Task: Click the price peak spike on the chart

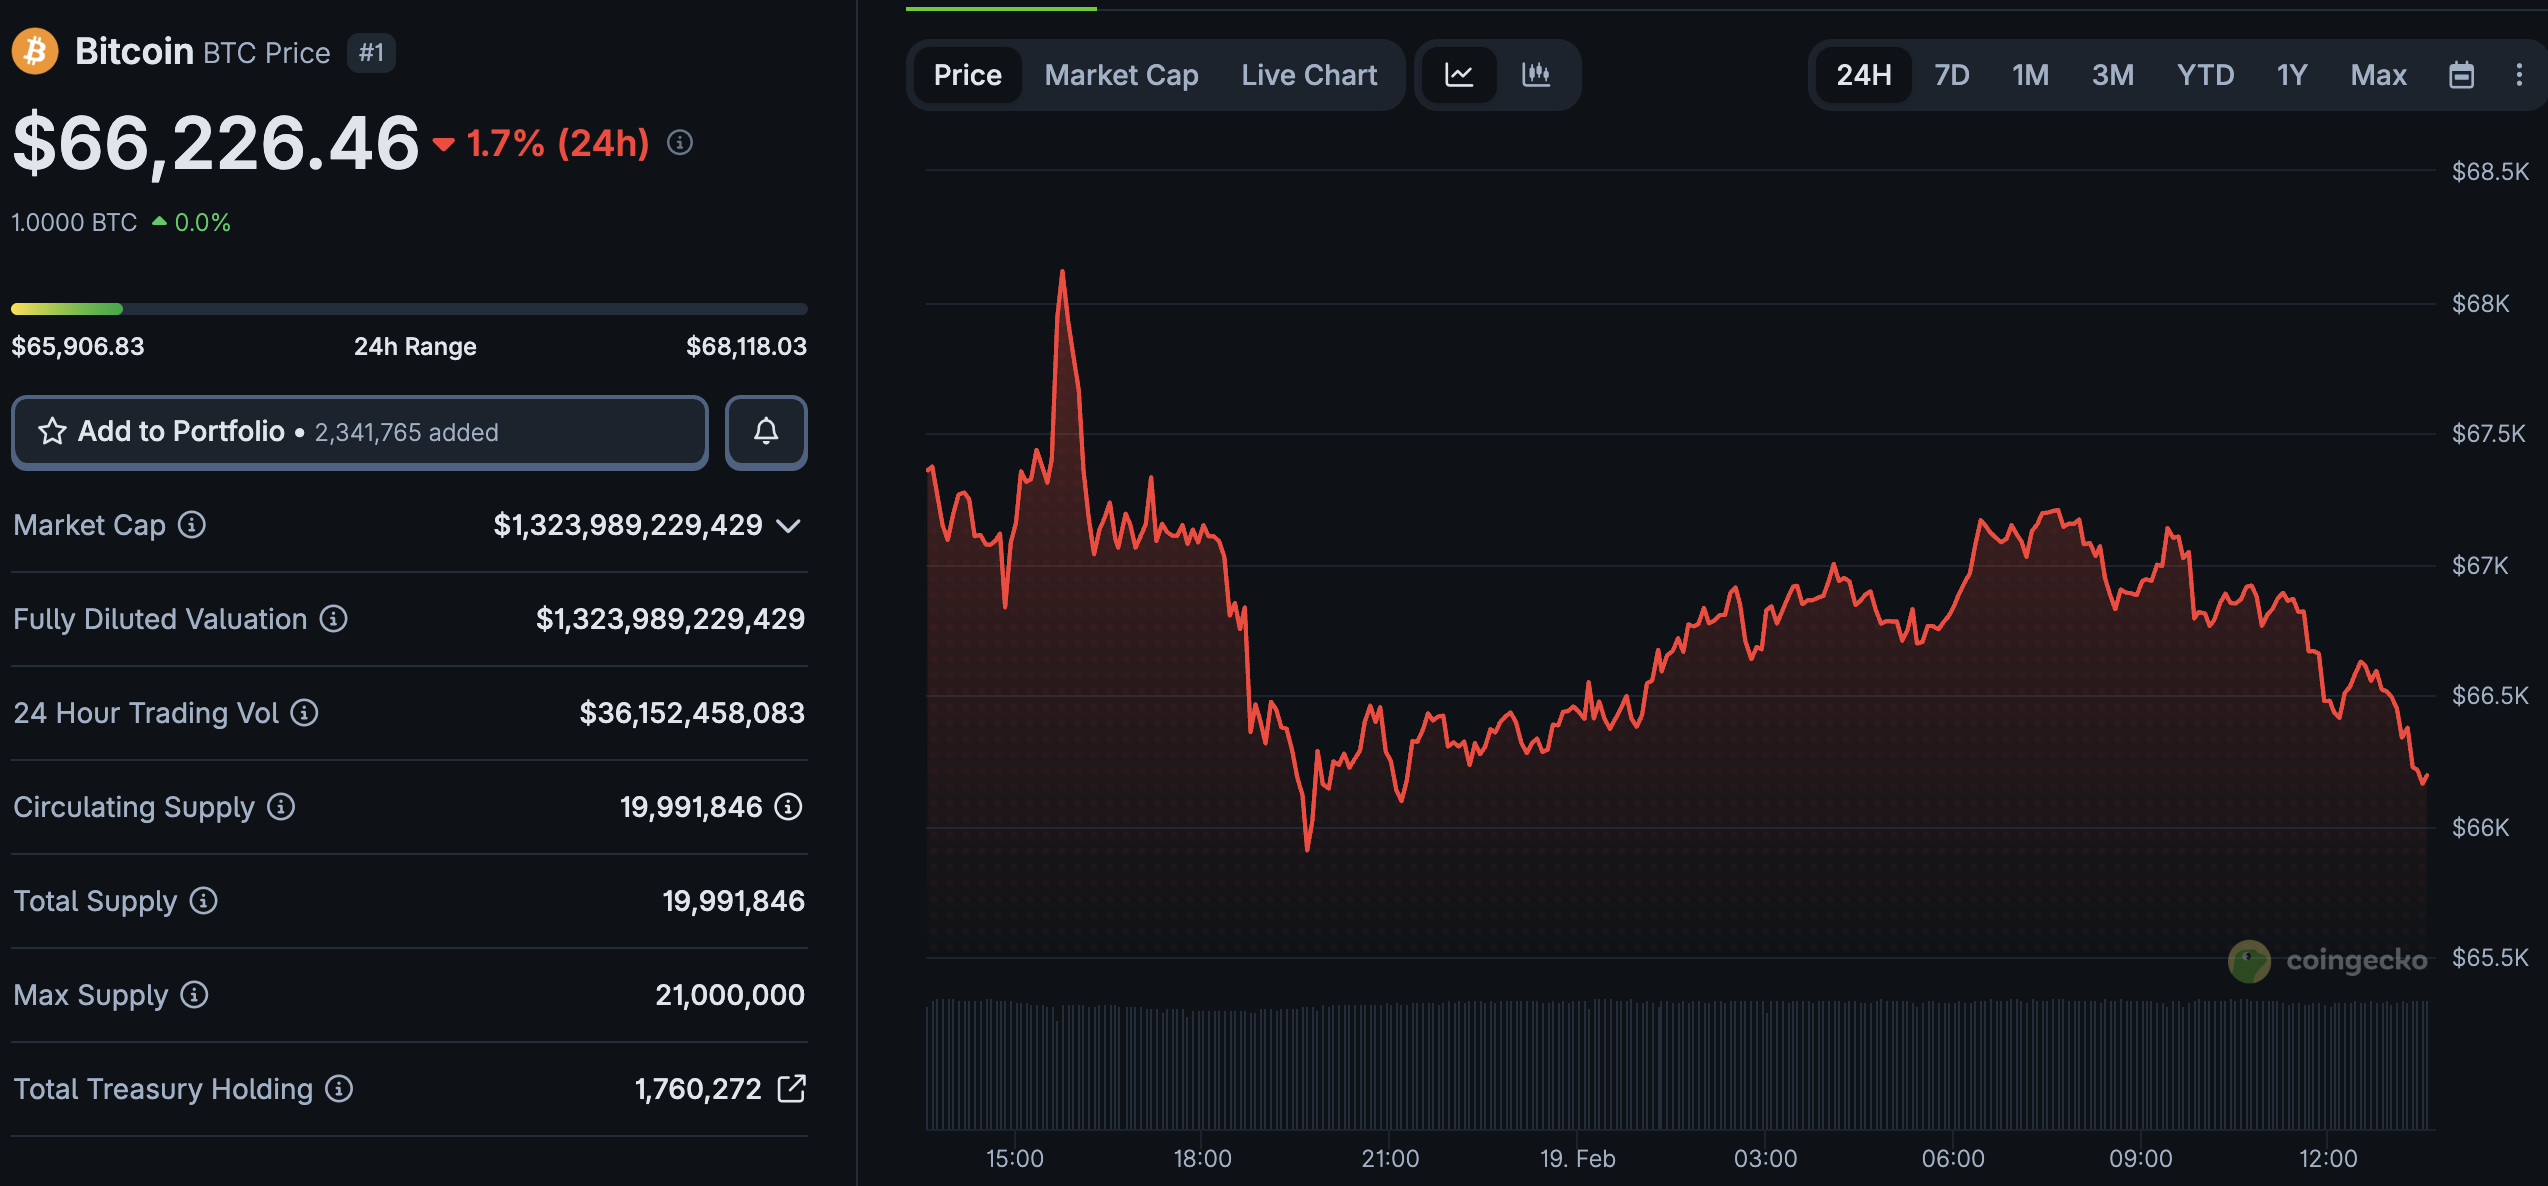Action: tap(1062, 273)
